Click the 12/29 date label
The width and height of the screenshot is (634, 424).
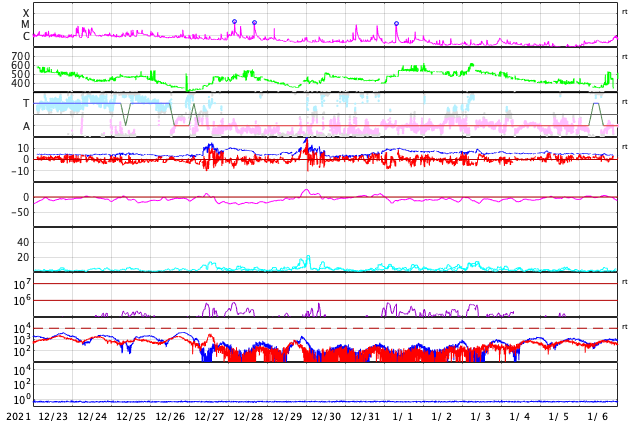point(287,417)
